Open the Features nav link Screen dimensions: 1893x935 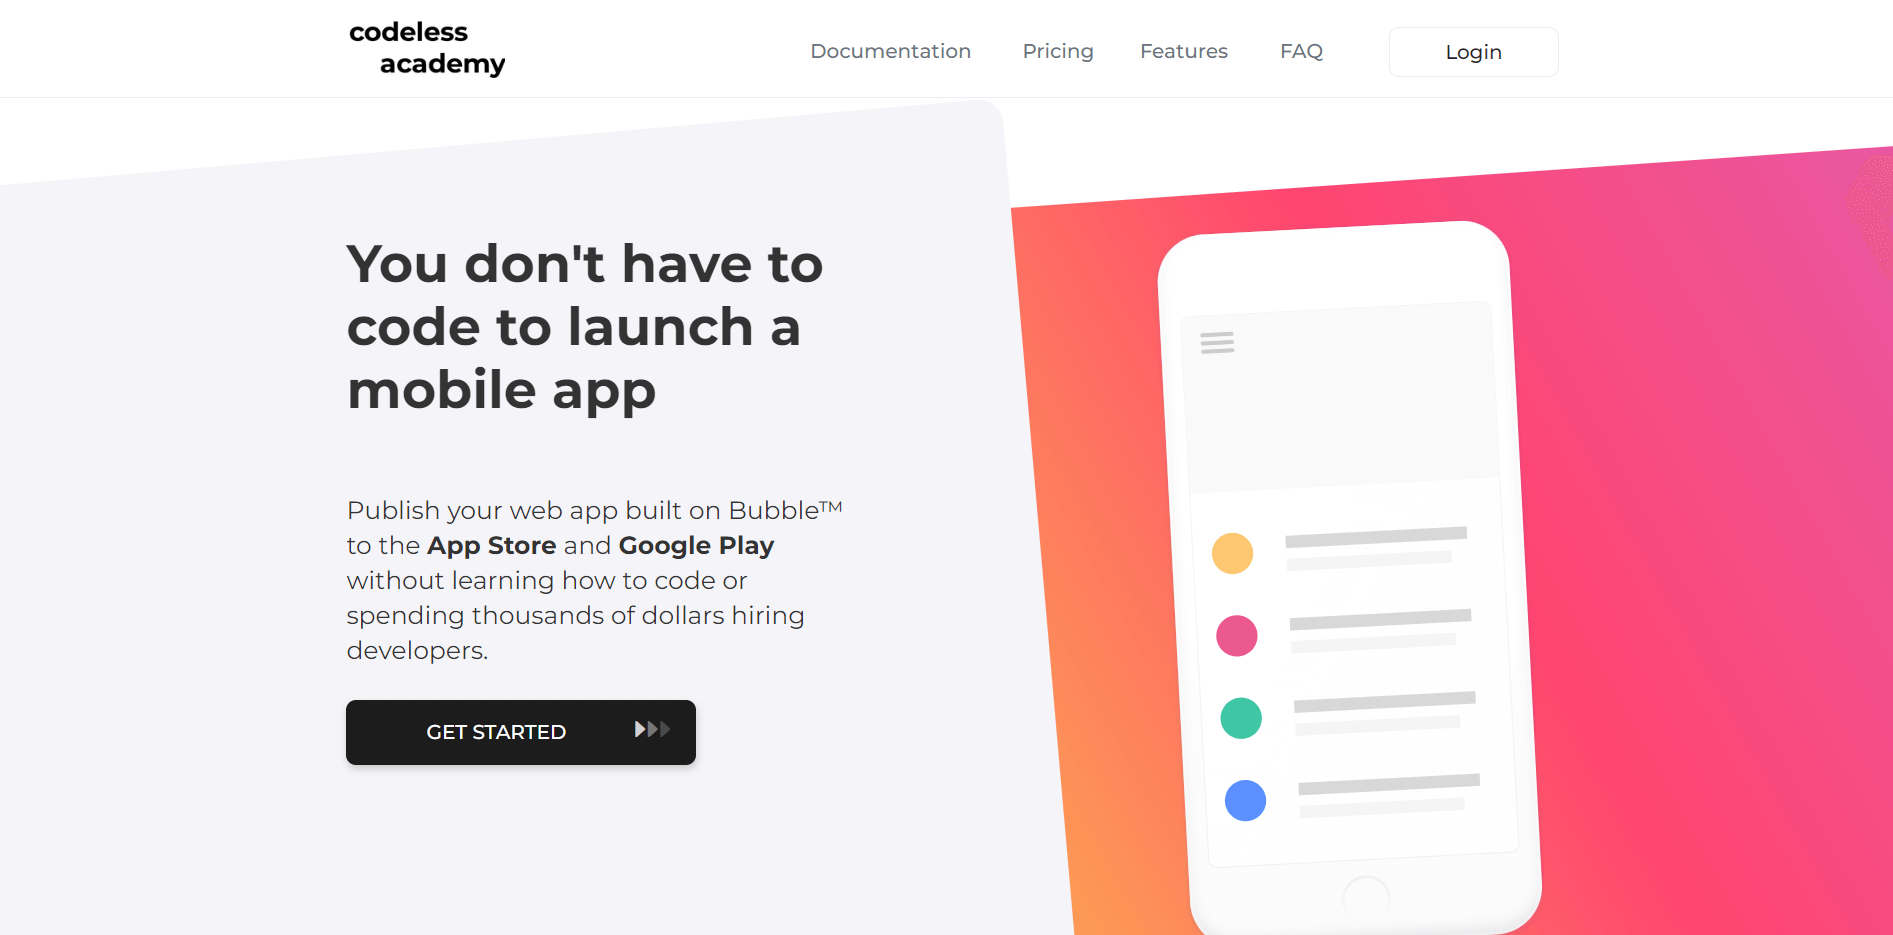1183,51
